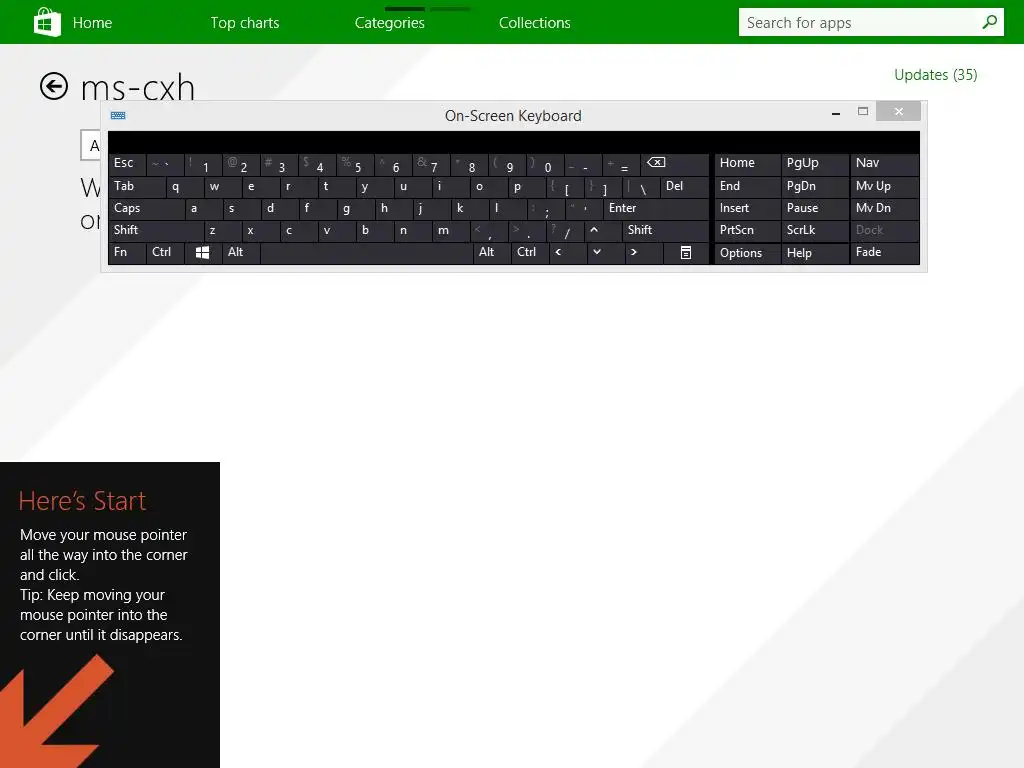Click the tilde backtick key
This screenshot has width=1024, height=768.
[165, 164]
